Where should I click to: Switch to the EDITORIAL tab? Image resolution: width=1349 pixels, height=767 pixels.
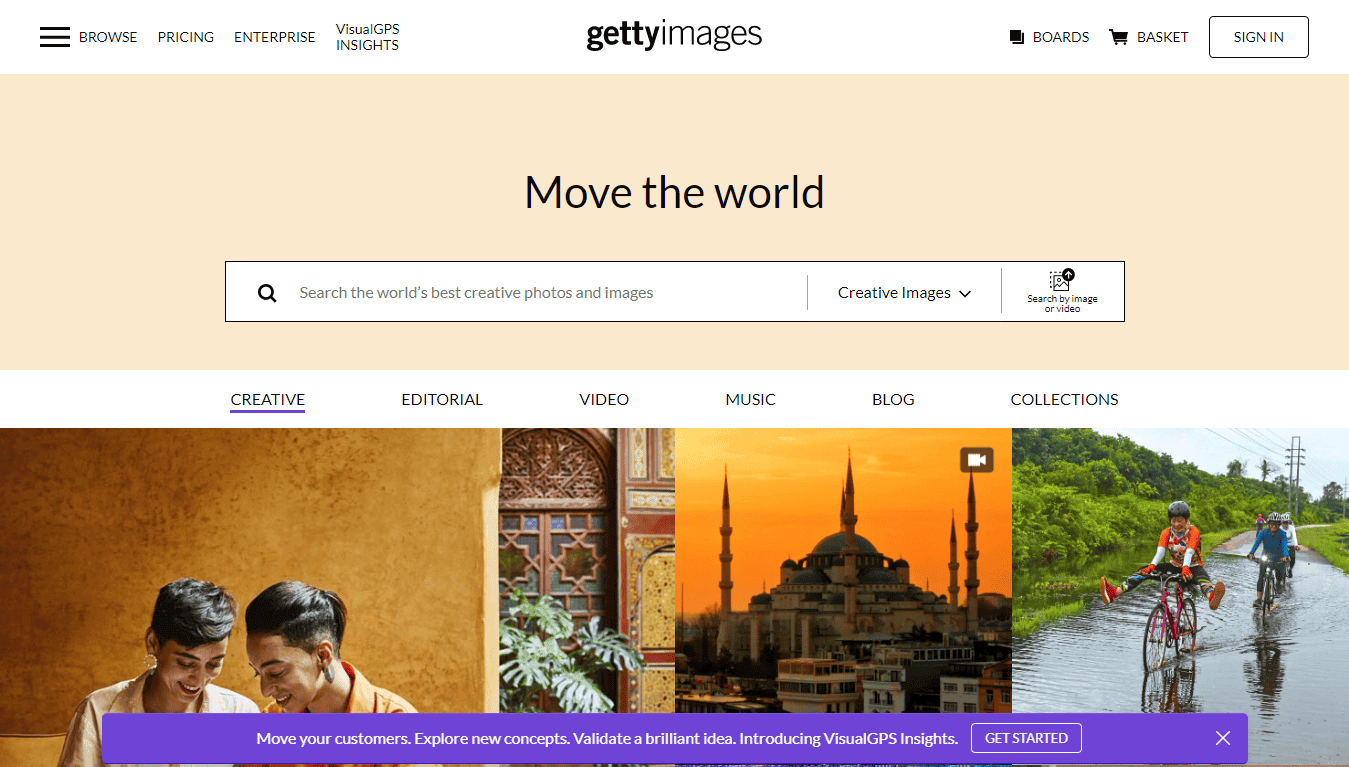[441, 399]
